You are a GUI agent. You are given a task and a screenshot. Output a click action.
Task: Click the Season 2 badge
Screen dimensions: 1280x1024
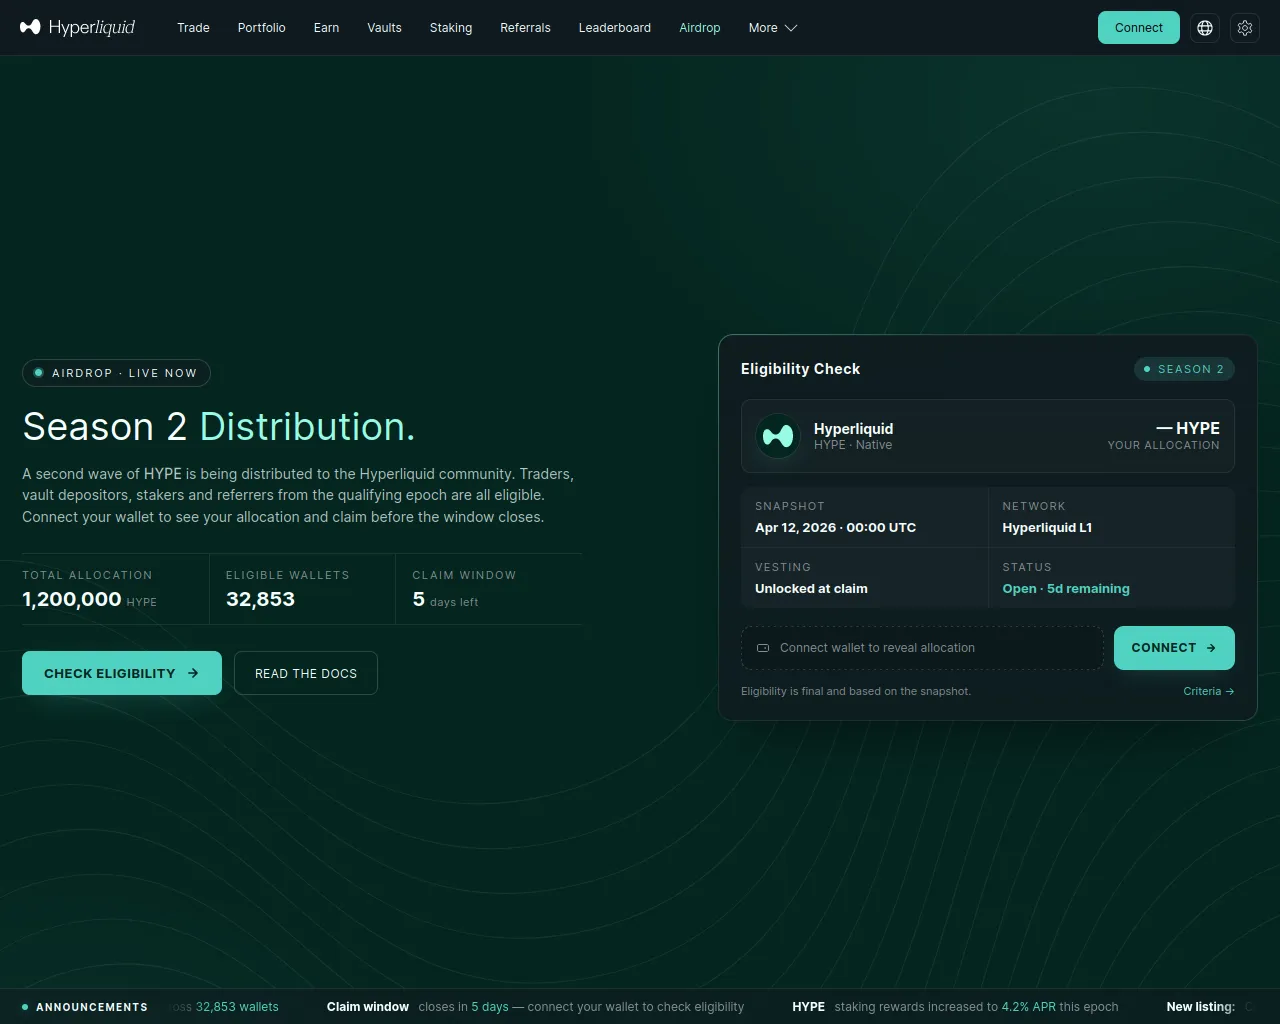1184,369
